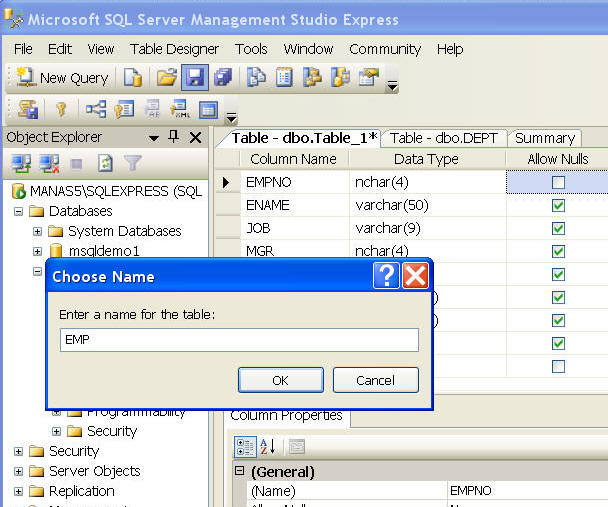
Task: Open the Object Explorer window position dropdown
Action: pos(154,138)
